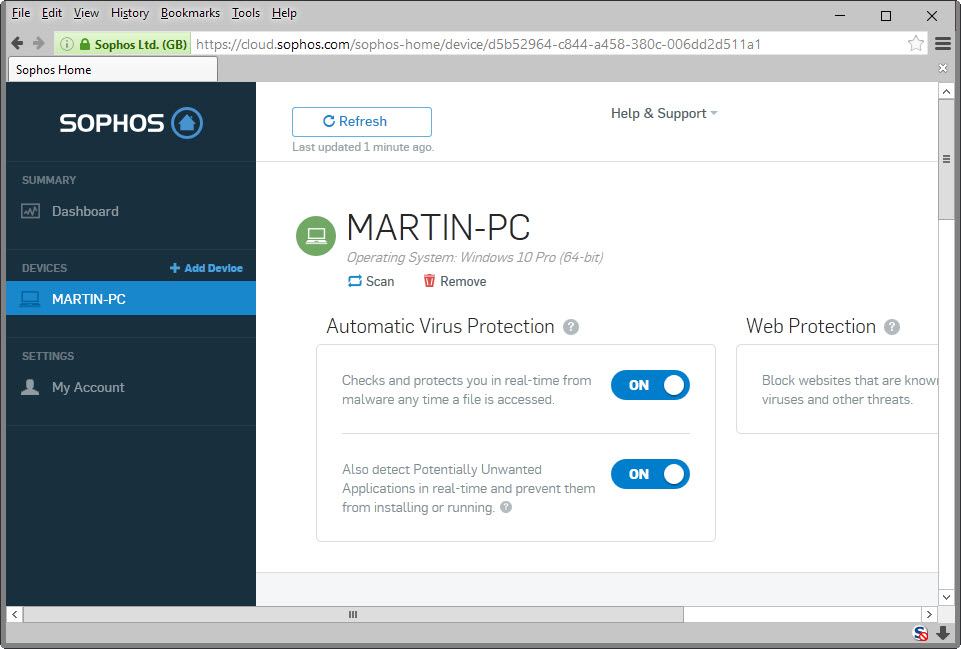Turn off Potentially Unwanted Applications detection toggle

point(650,474)
